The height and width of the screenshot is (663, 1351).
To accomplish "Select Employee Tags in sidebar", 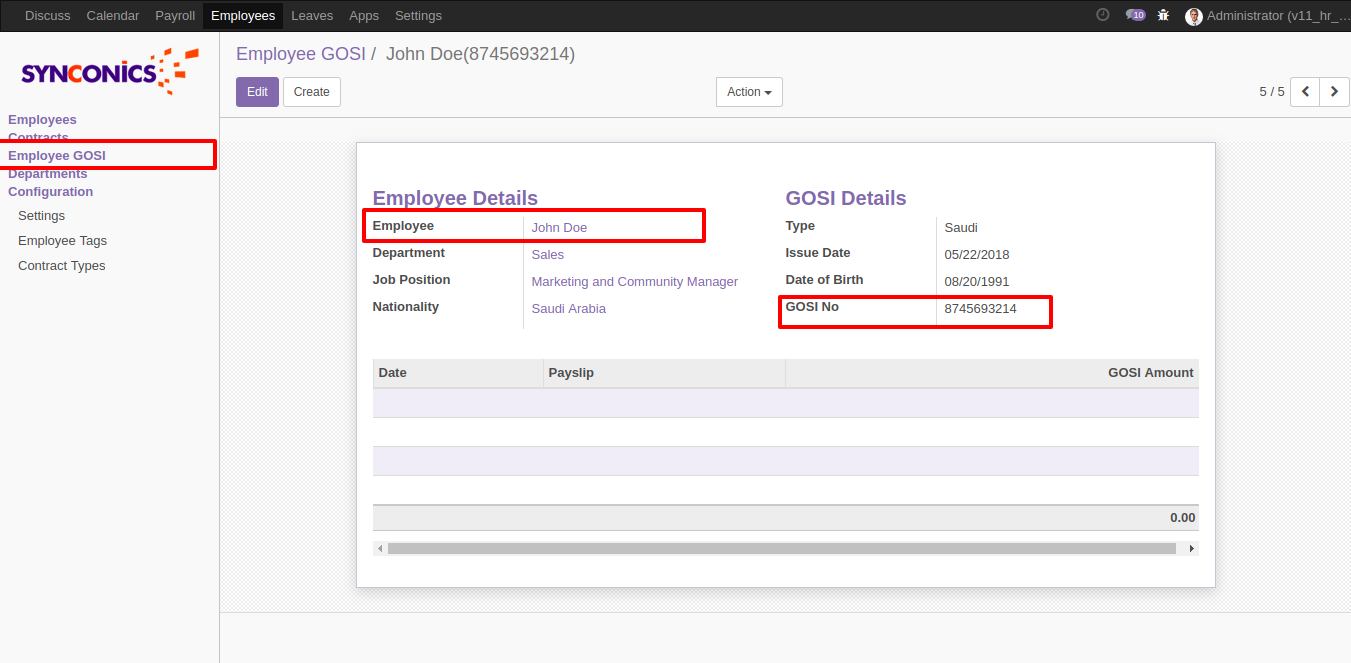I will (62, 241).
